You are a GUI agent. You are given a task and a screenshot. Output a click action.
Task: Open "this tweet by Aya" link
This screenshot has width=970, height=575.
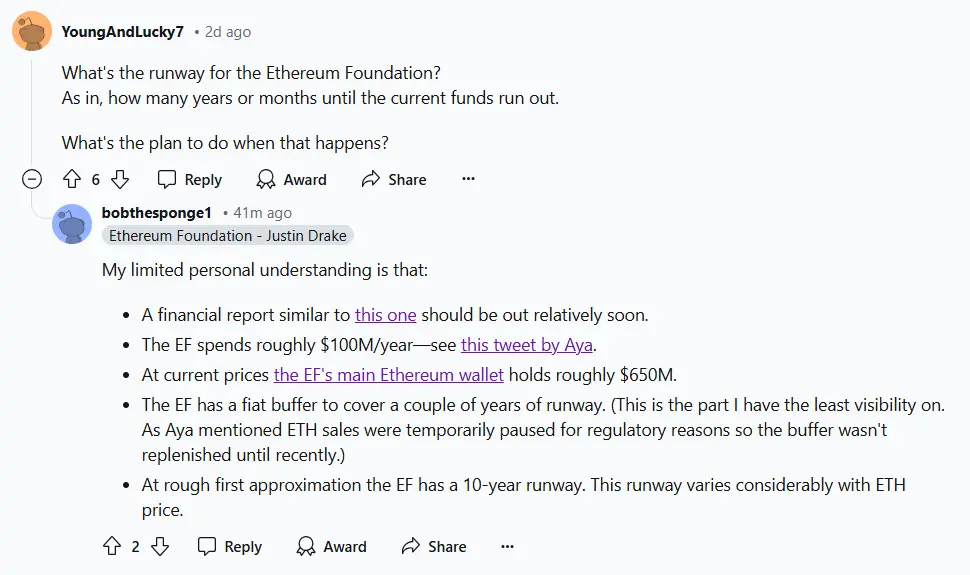[x=527, y=345]
